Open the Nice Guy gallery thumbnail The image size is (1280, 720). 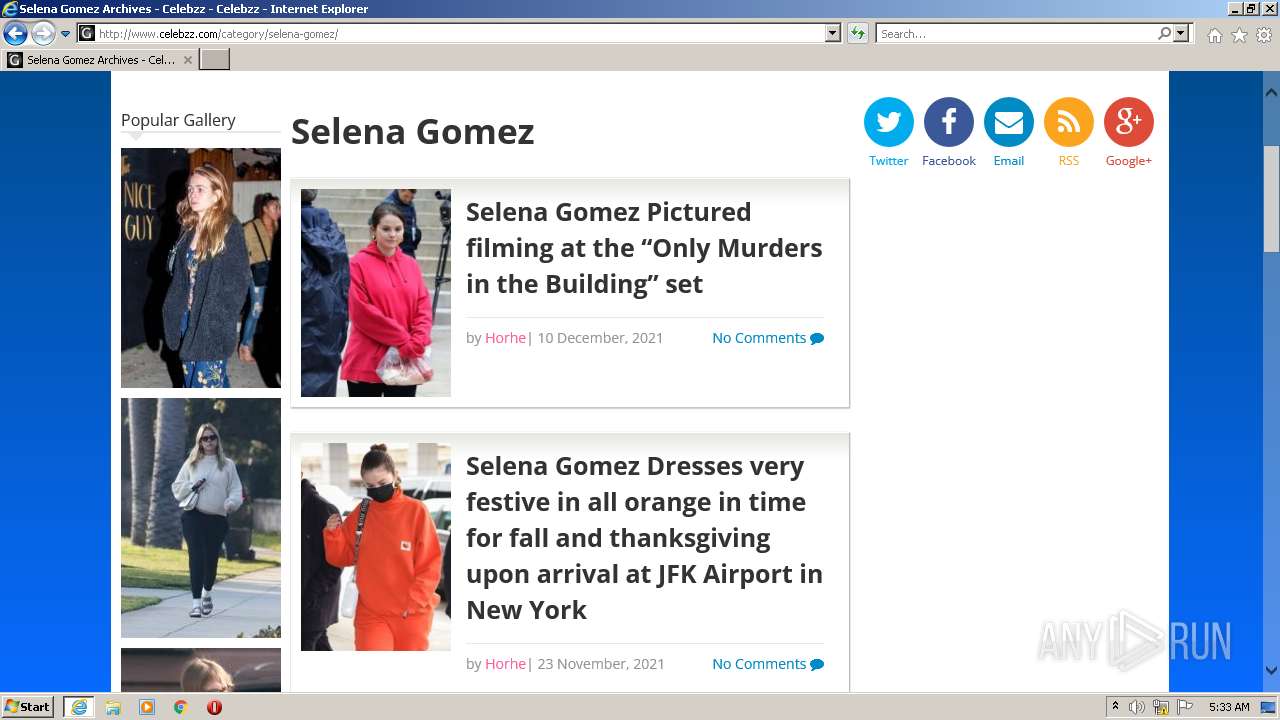201,268
